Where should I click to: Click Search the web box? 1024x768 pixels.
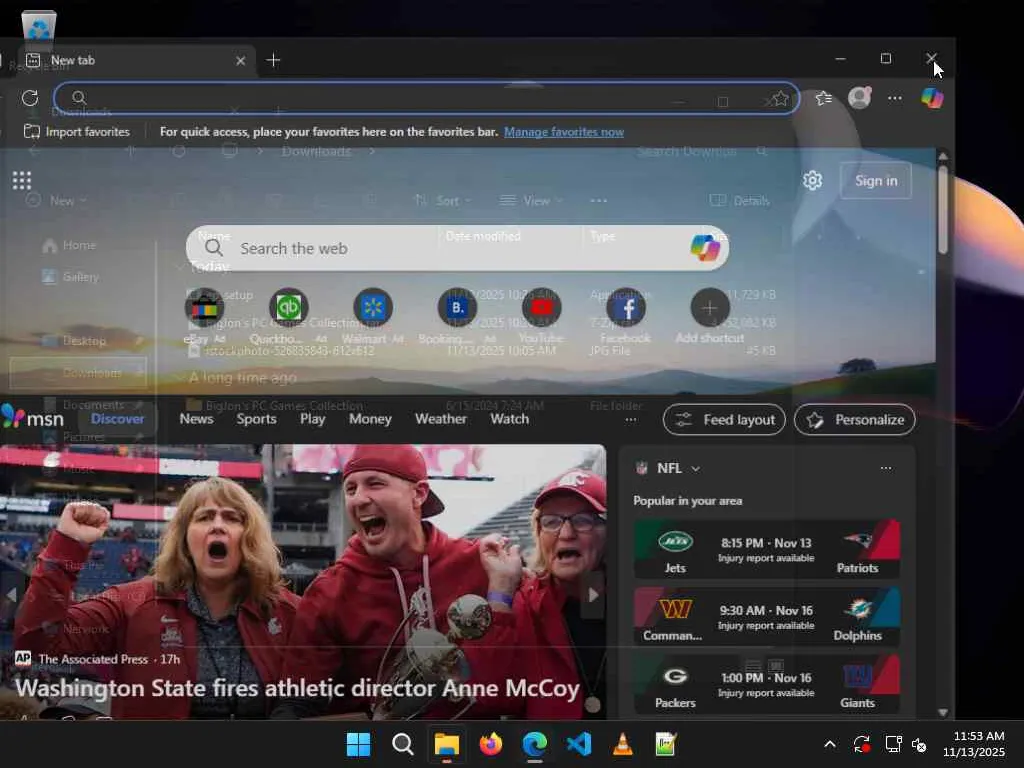457,248
